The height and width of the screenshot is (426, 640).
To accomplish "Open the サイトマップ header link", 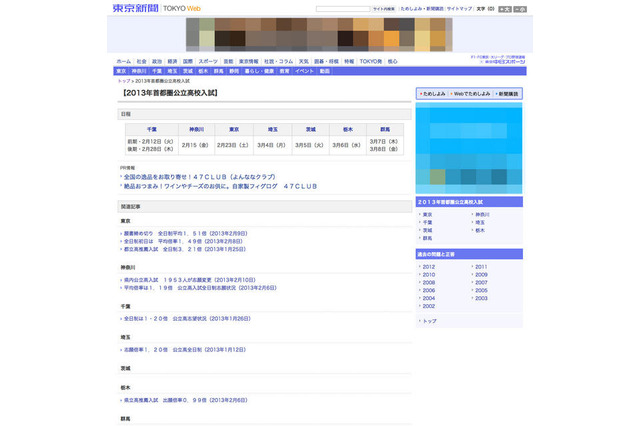I will coord(459,9).
